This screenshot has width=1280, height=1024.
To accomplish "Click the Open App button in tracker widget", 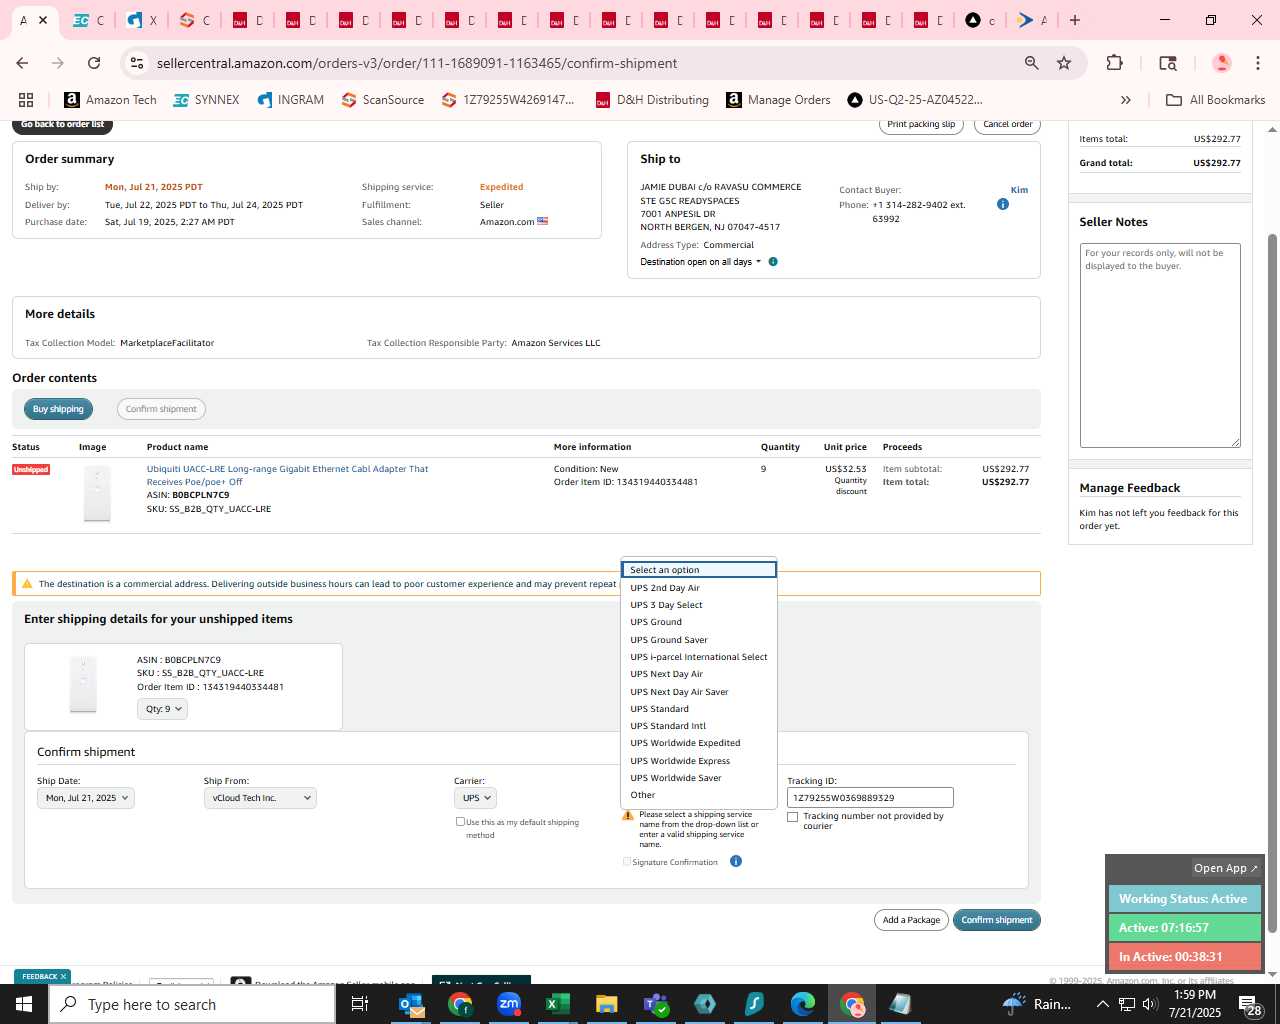I will (x=1225, y=868).
